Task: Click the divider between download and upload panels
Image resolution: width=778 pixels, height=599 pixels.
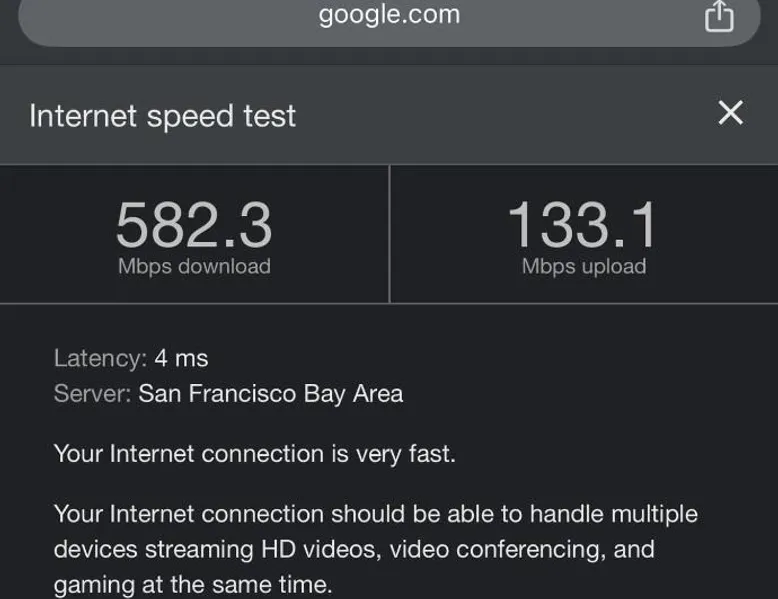Action: [x=389, y=234]
